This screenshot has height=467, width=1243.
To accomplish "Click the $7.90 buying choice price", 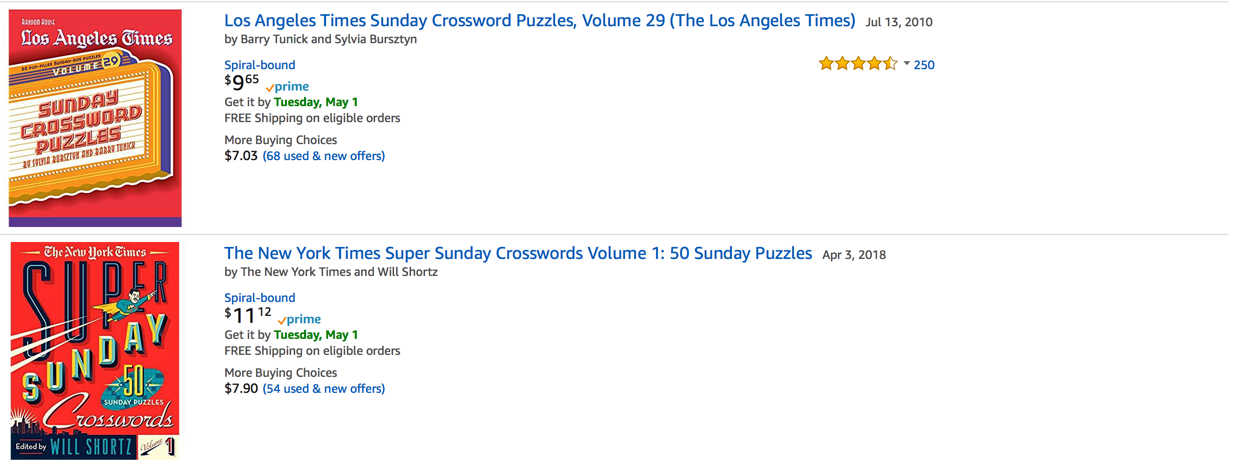I will point(240,389).
